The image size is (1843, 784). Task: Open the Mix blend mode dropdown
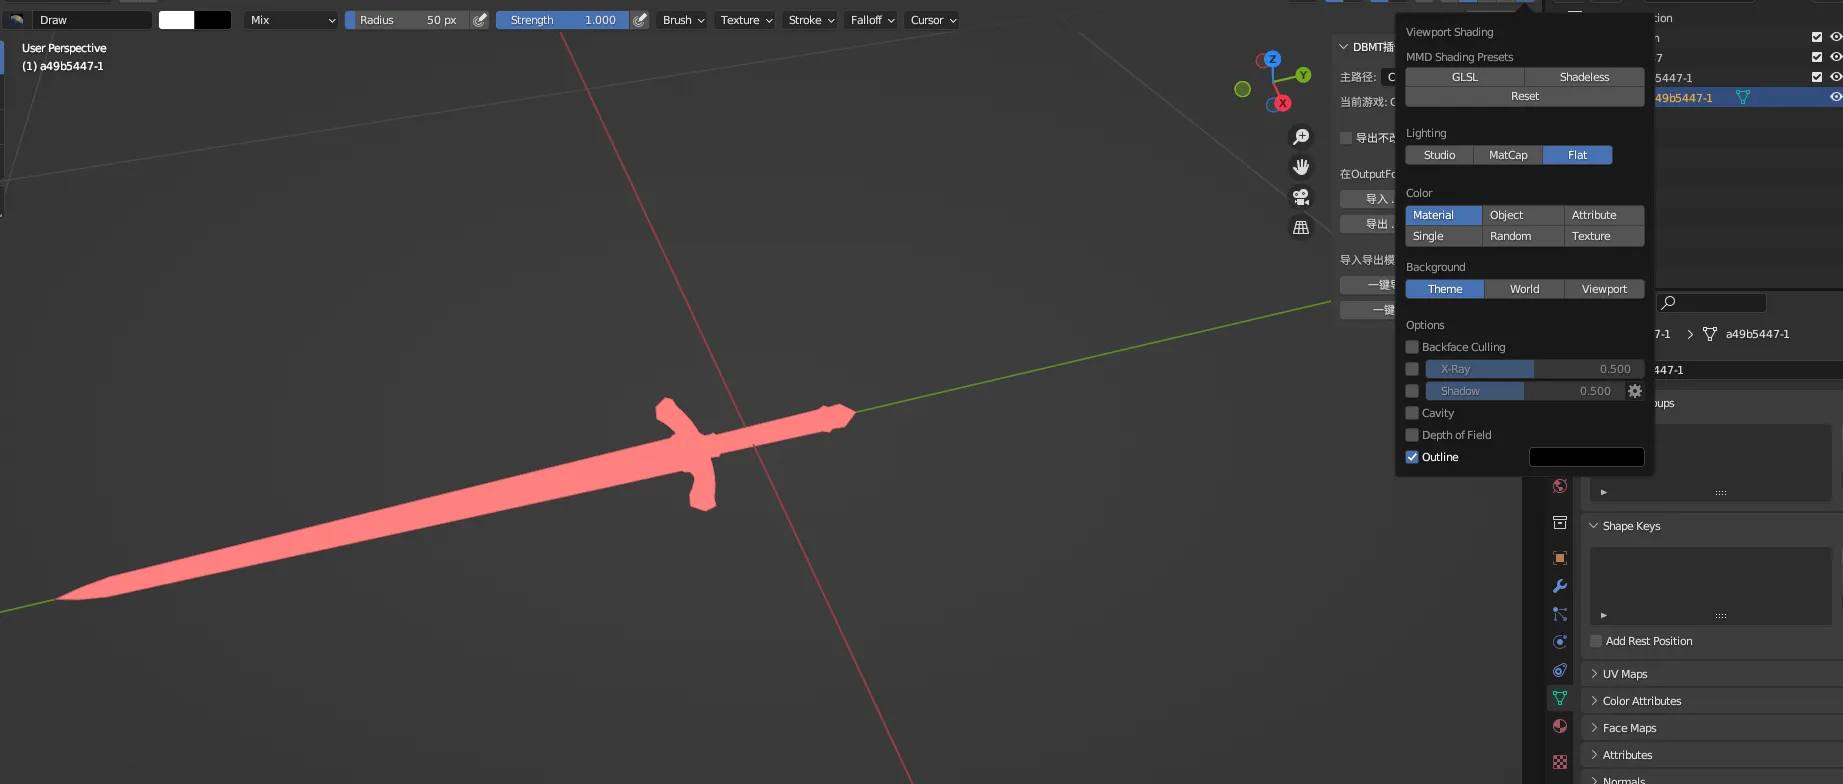tap(292, 20)
